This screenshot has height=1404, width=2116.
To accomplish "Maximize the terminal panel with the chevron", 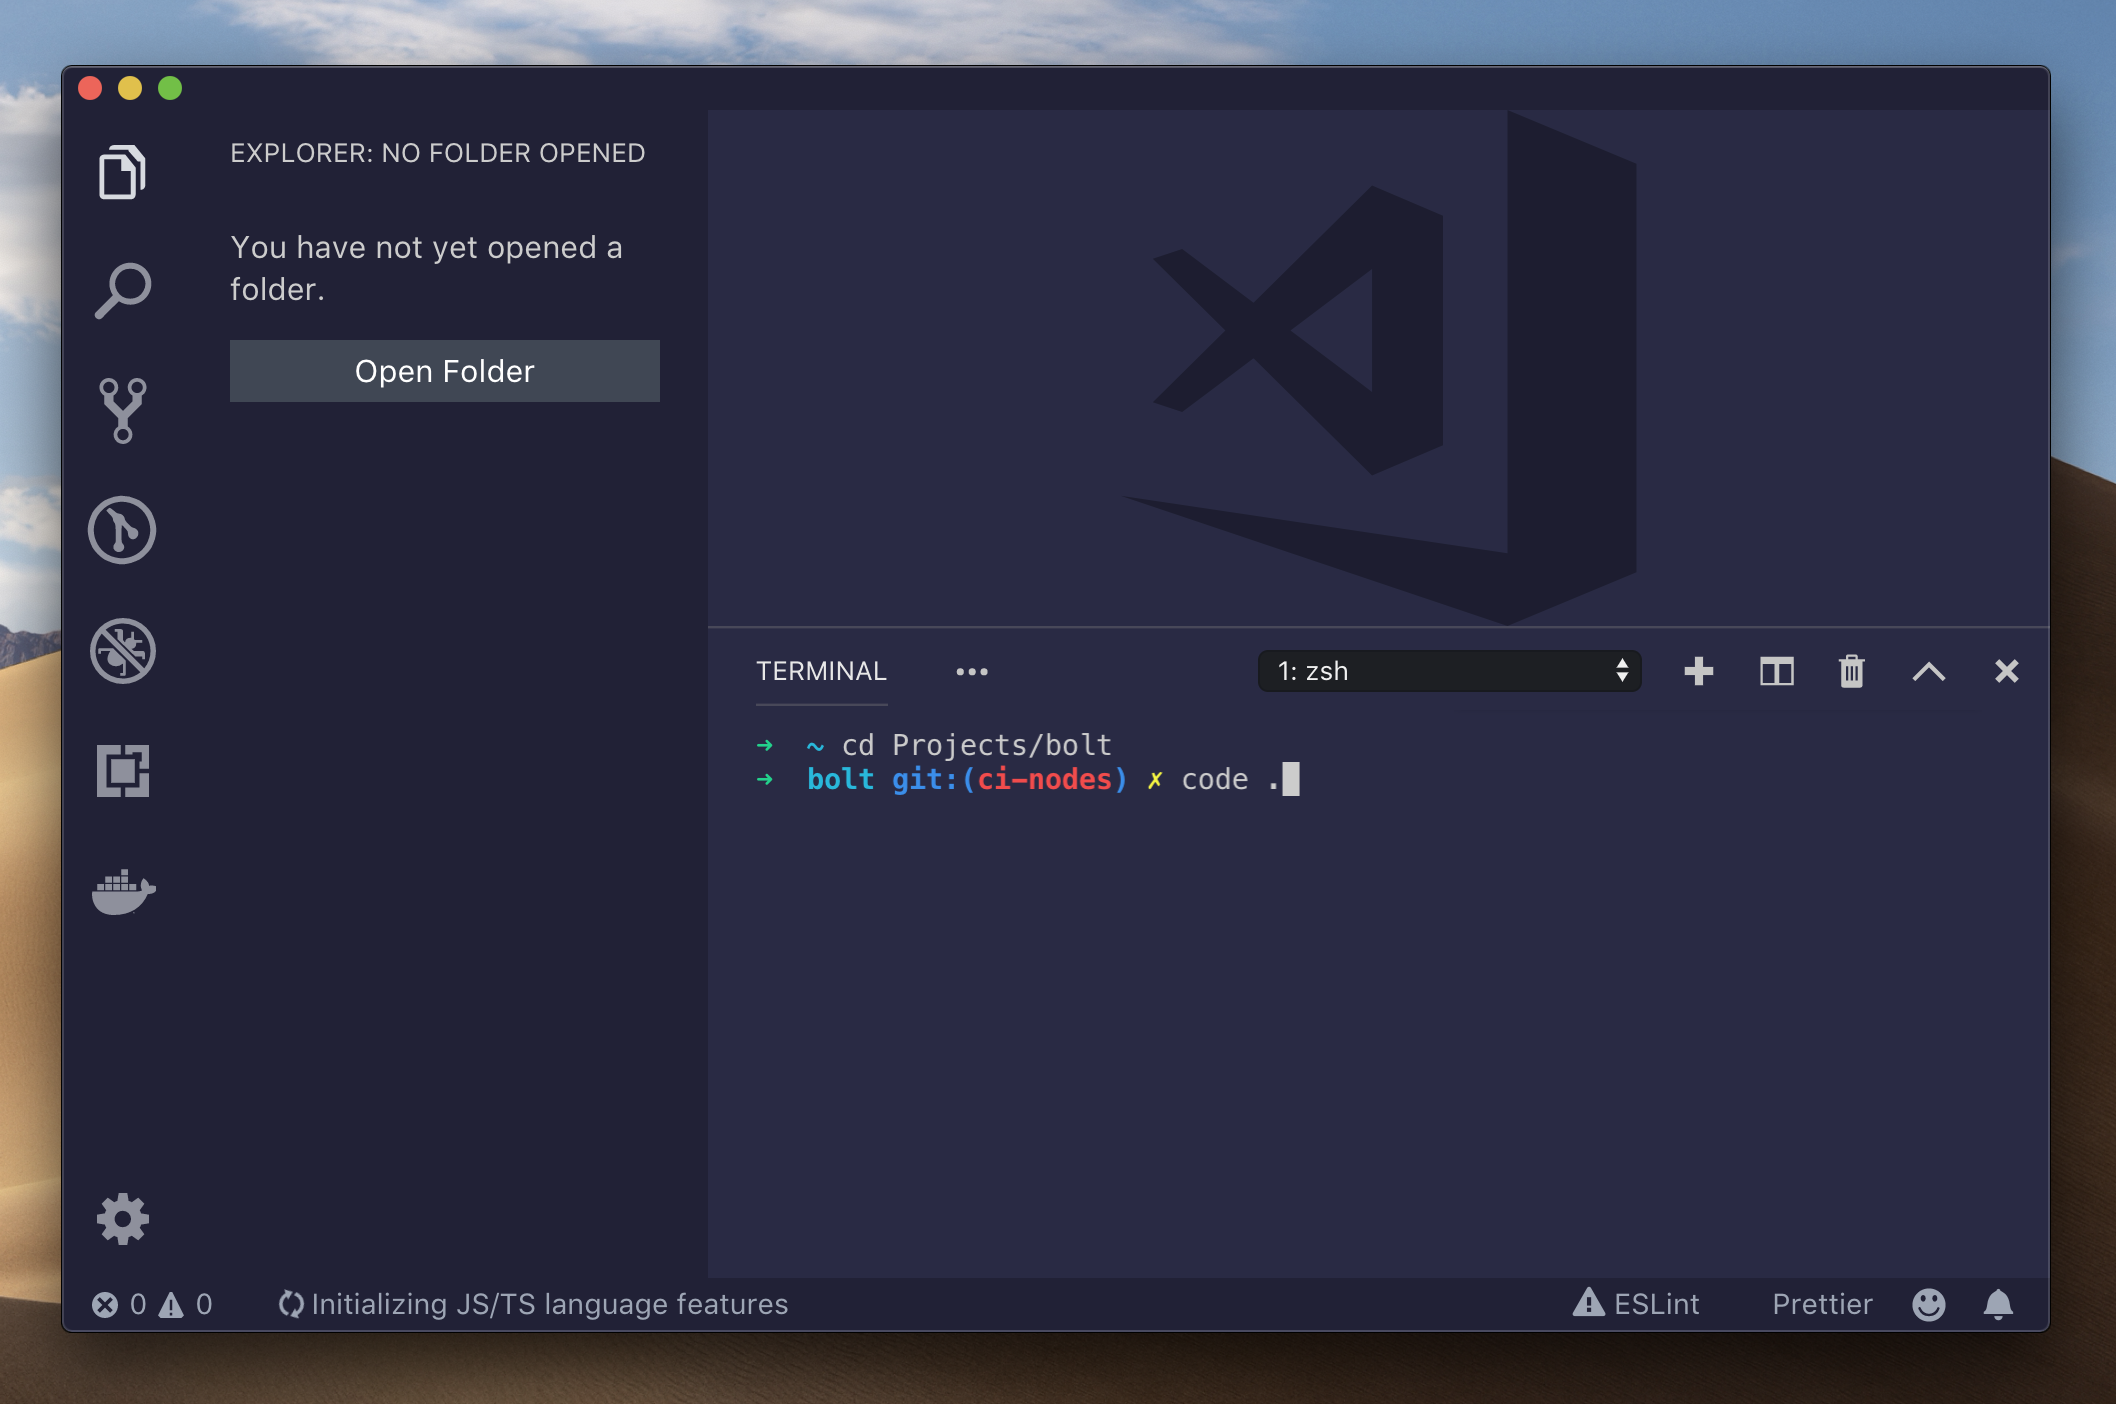I will [1929, 671].
